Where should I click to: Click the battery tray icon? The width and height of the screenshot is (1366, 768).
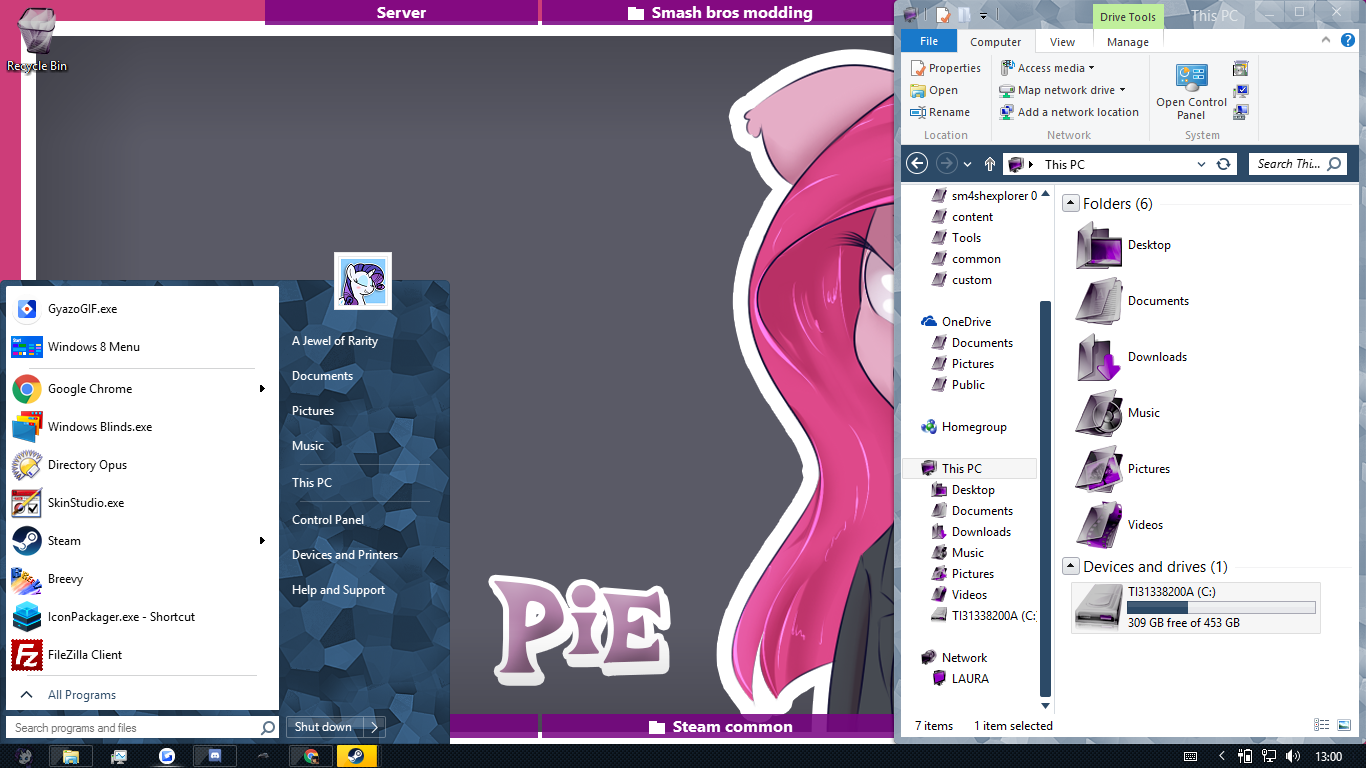[1245, 756]
